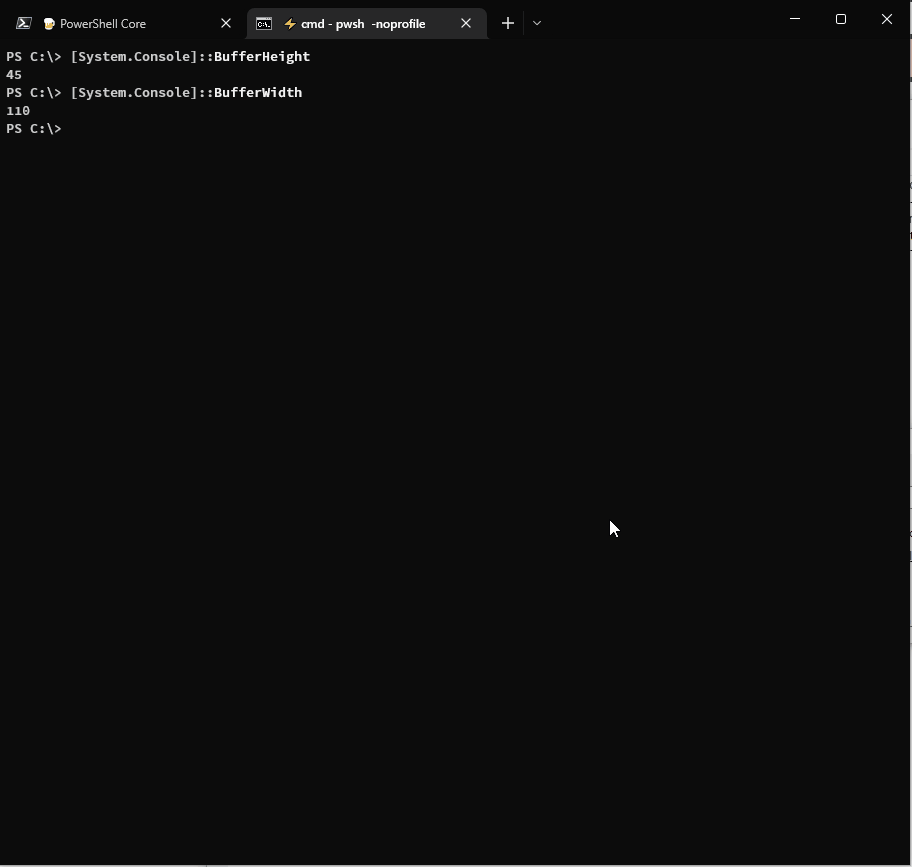Open the new tab profile dropdown chevron

[537, 23]
